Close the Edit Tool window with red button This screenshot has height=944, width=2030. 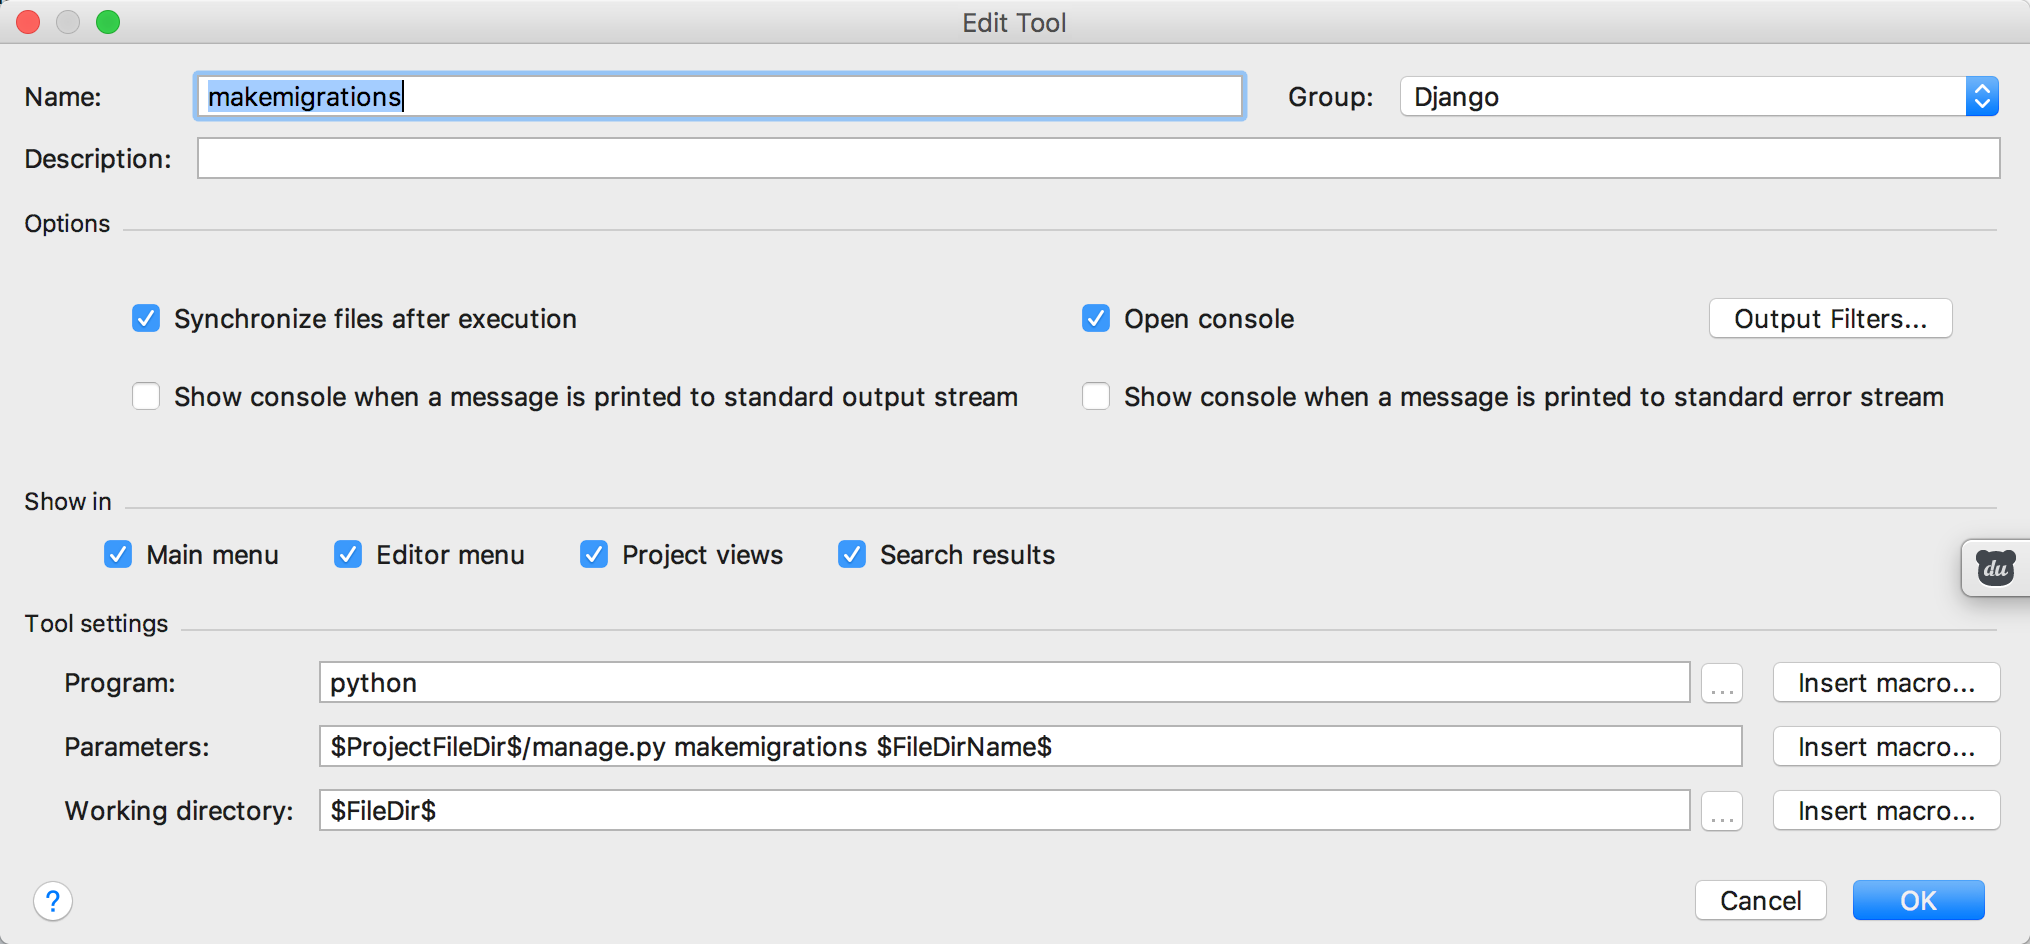pos(28,22)
